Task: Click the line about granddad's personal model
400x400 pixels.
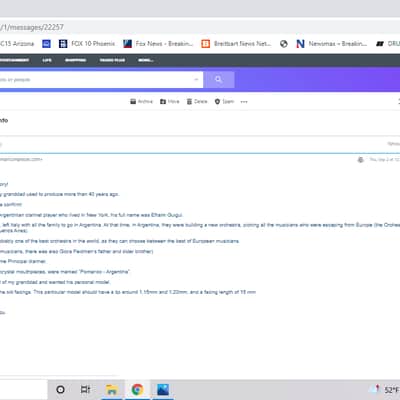Action: click(x=55, y=282)
